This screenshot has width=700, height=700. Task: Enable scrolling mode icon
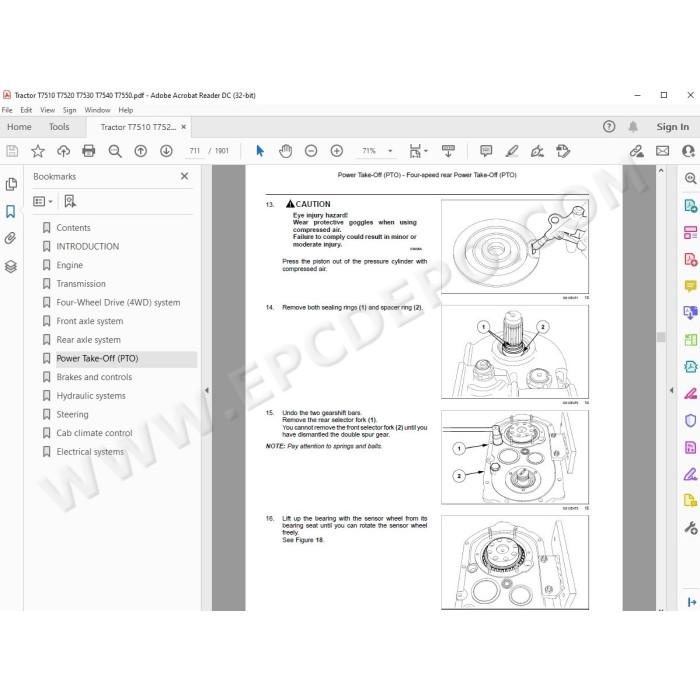click(x=448, y=151)
